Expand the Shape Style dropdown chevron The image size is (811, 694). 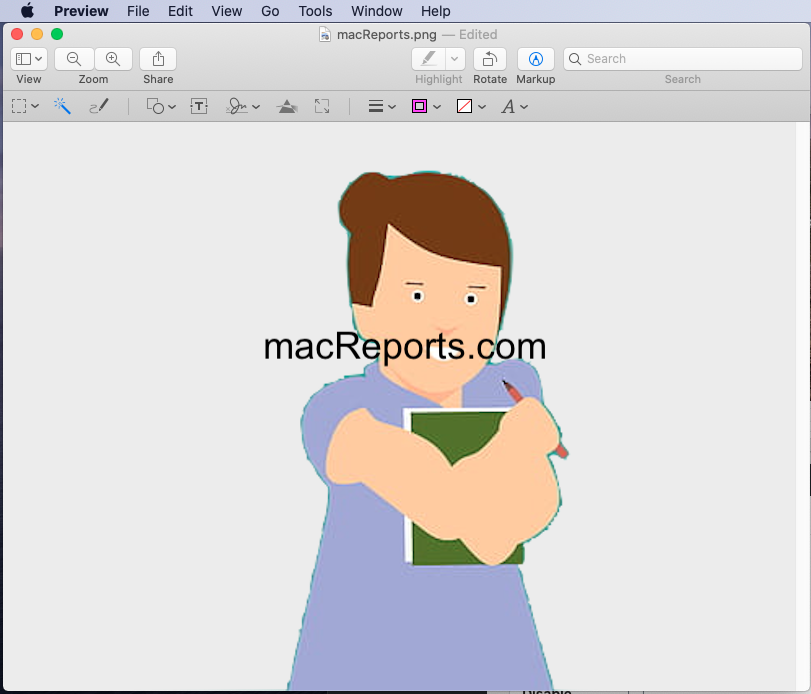(x=392, y=107)
